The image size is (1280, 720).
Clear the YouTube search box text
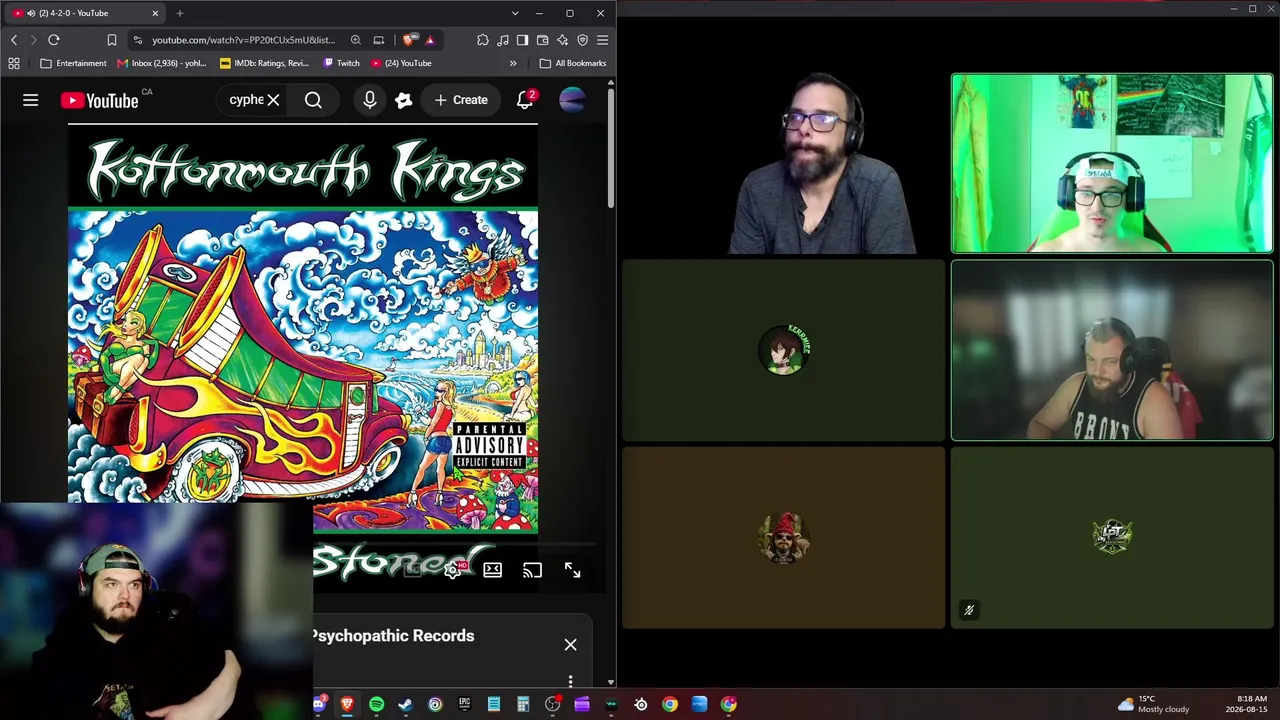click(x=273, y=100)
